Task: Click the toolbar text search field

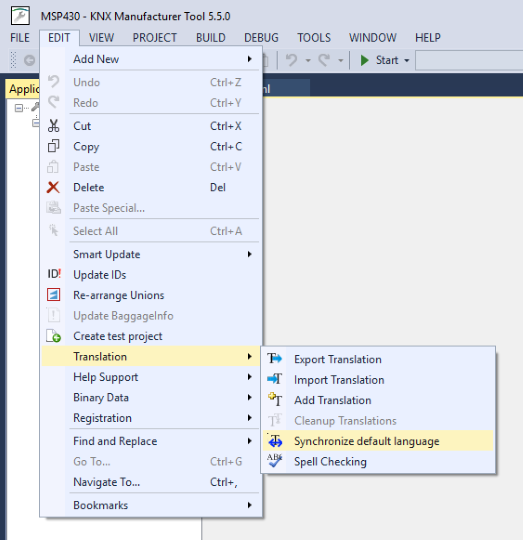Action: [x=469, y=60]
